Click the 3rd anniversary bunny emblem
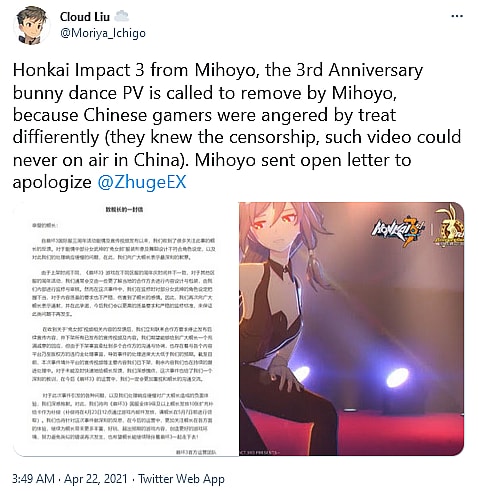Screen dimensions: 478x491 pos(449,226)
